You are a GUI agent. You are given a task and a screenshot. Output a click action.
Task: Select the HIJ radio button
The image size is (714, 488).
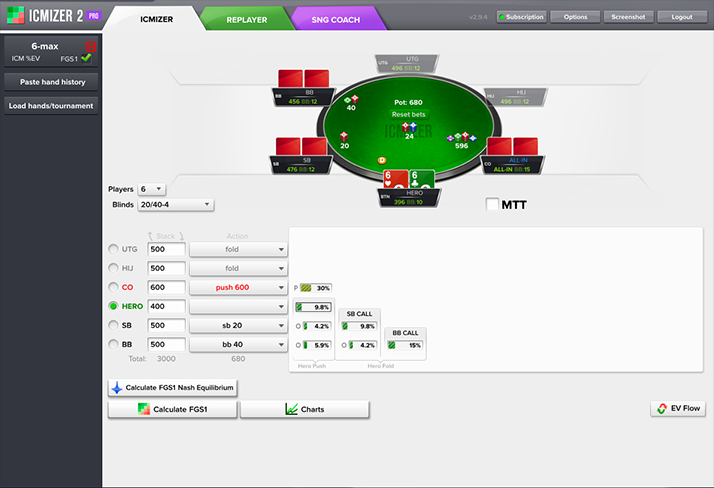click(113, 268)
